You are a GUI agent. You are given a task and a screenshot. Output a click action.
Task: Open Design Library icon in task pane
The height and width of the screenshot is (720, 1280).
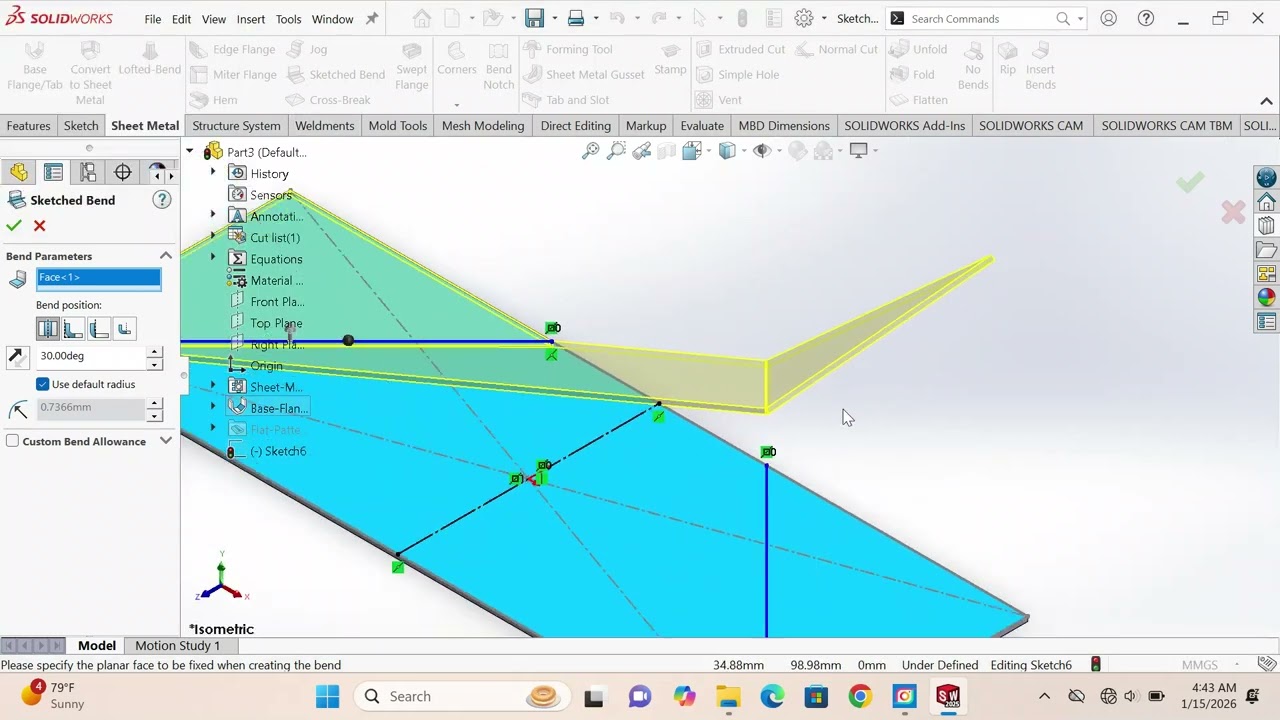(1266, 227)
